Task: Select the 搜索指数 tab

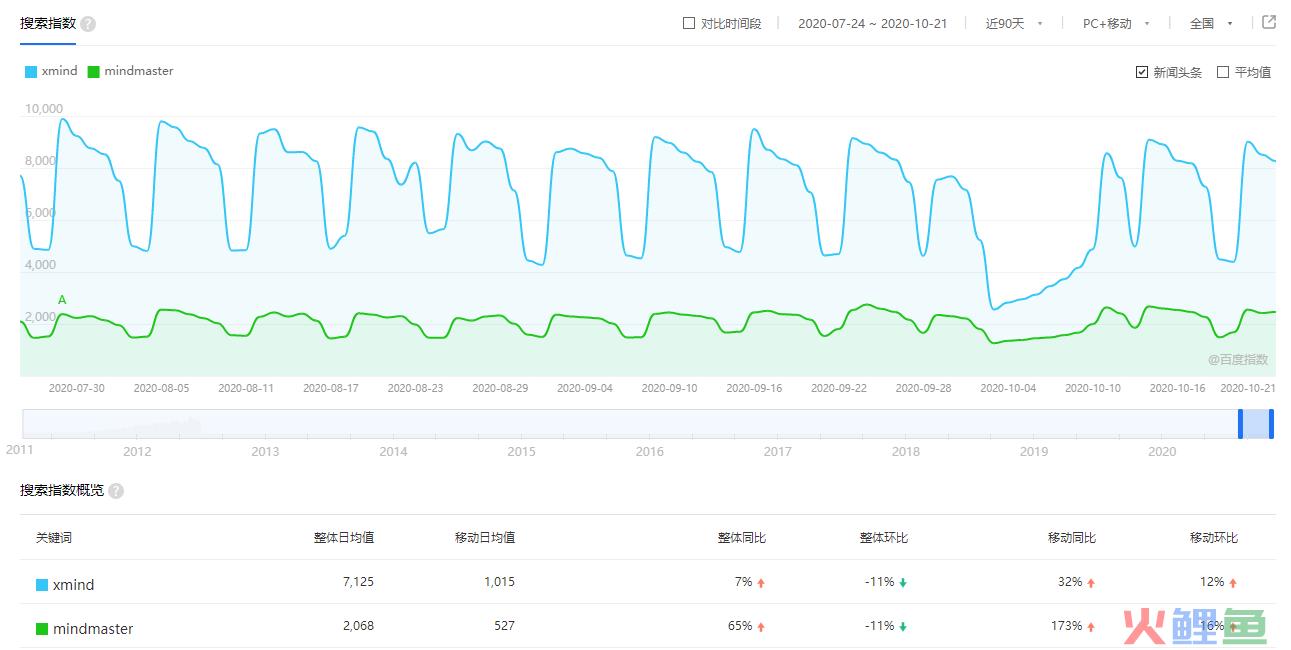Action: [48, 23]
